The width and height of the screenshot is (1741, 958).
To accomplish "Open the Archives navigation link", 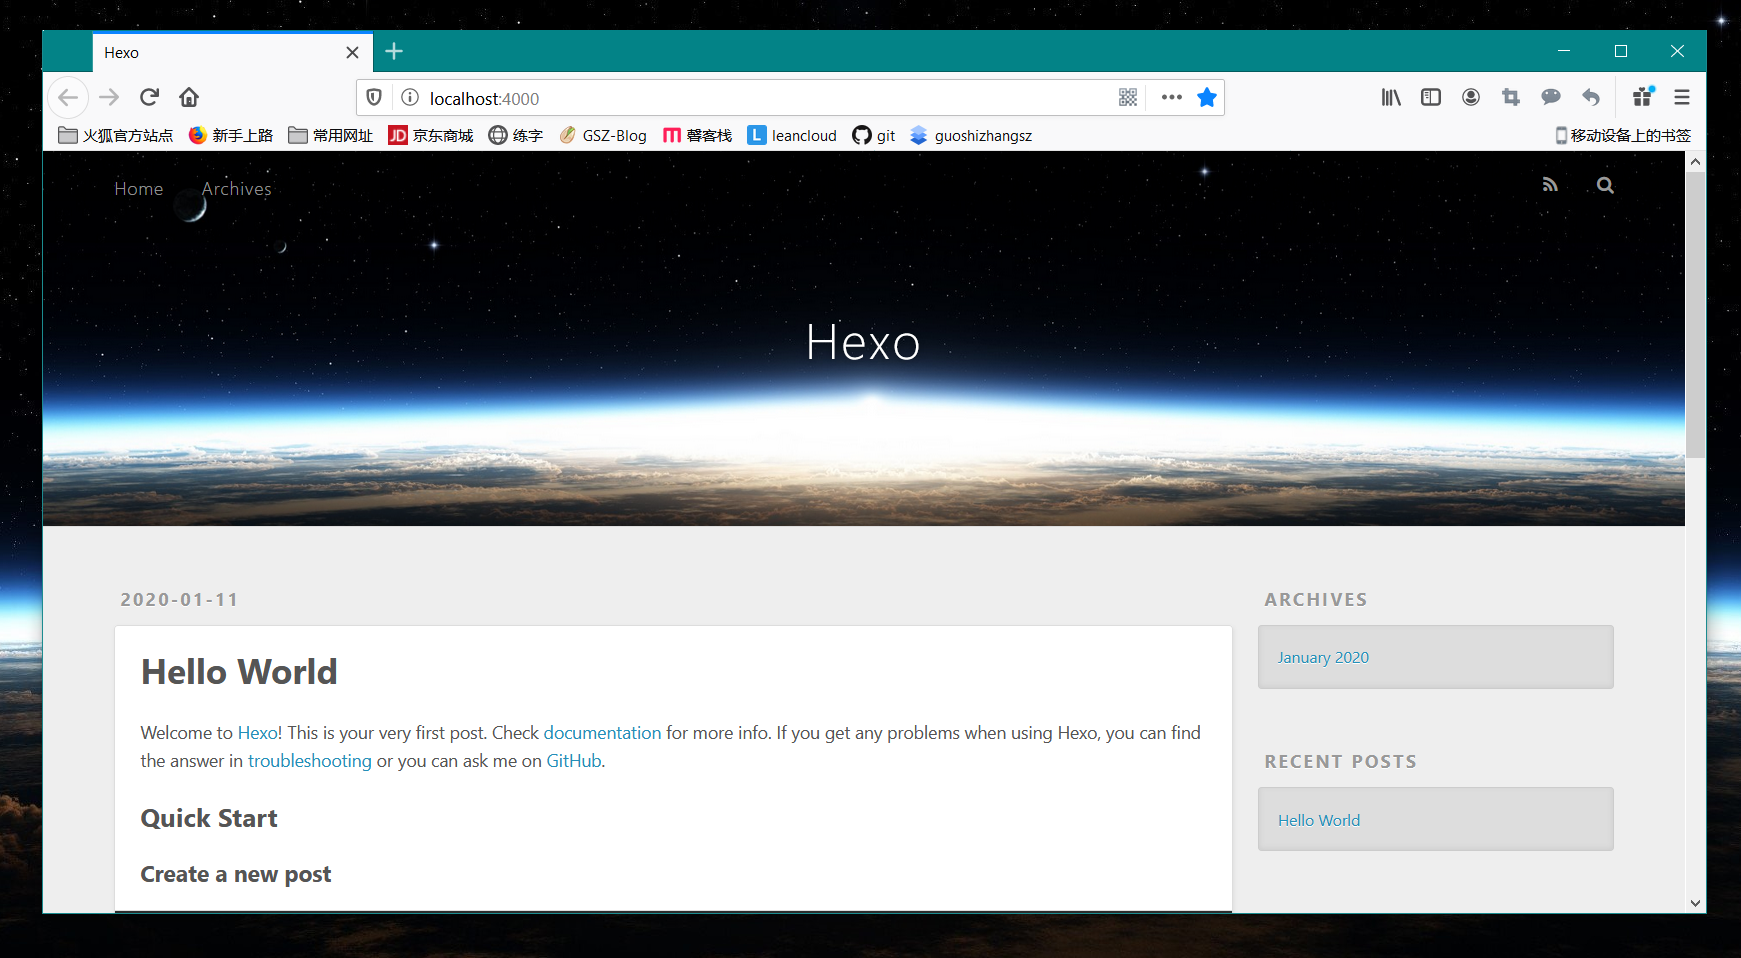I will coord(236,189).
